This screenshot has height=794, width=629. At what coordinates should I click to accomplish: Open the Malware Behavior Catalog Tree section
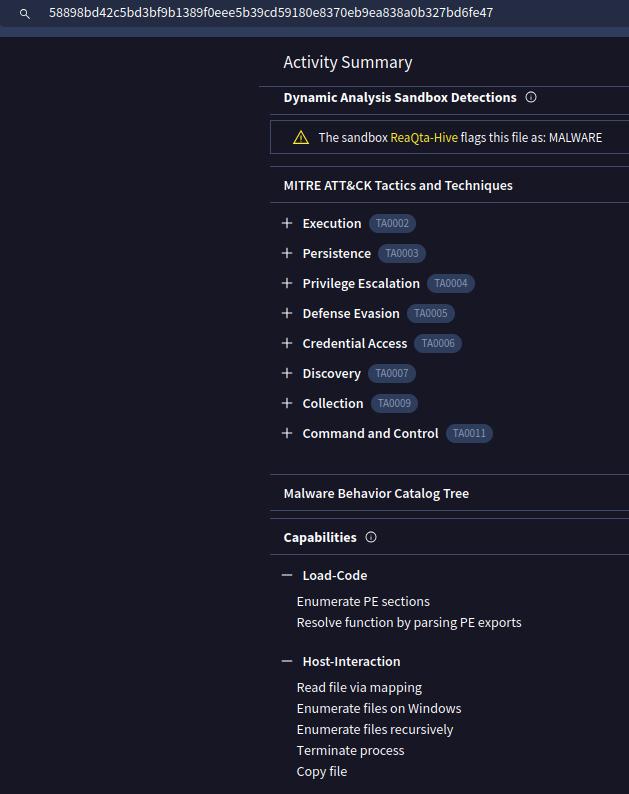point(376,493)
